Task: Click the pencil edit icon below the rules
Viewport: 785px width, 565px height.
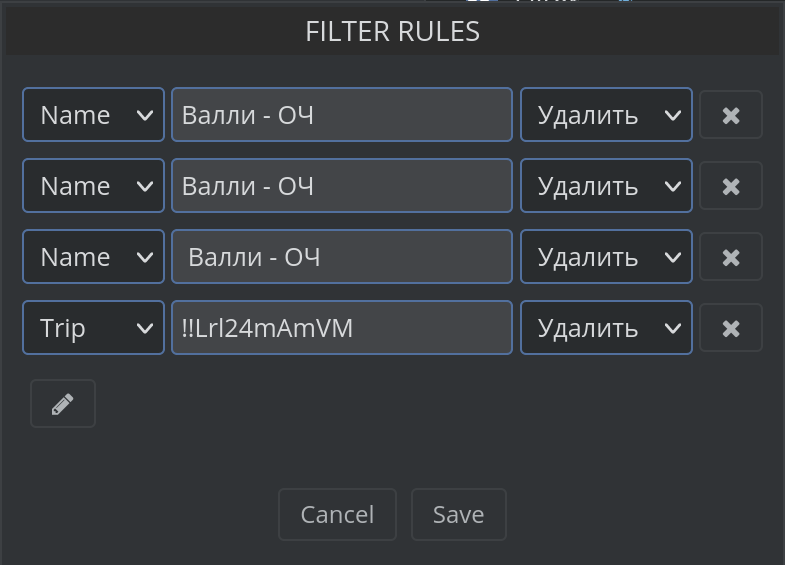Action: pyautogui.click(x=63, y=404)
